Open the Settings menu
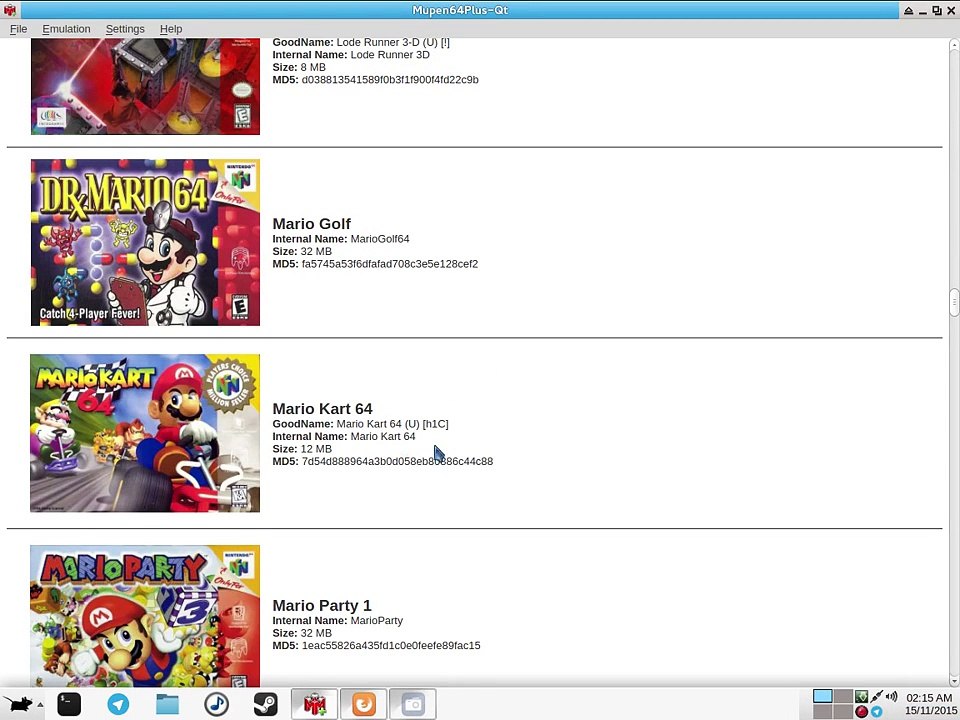 [125, 29]
